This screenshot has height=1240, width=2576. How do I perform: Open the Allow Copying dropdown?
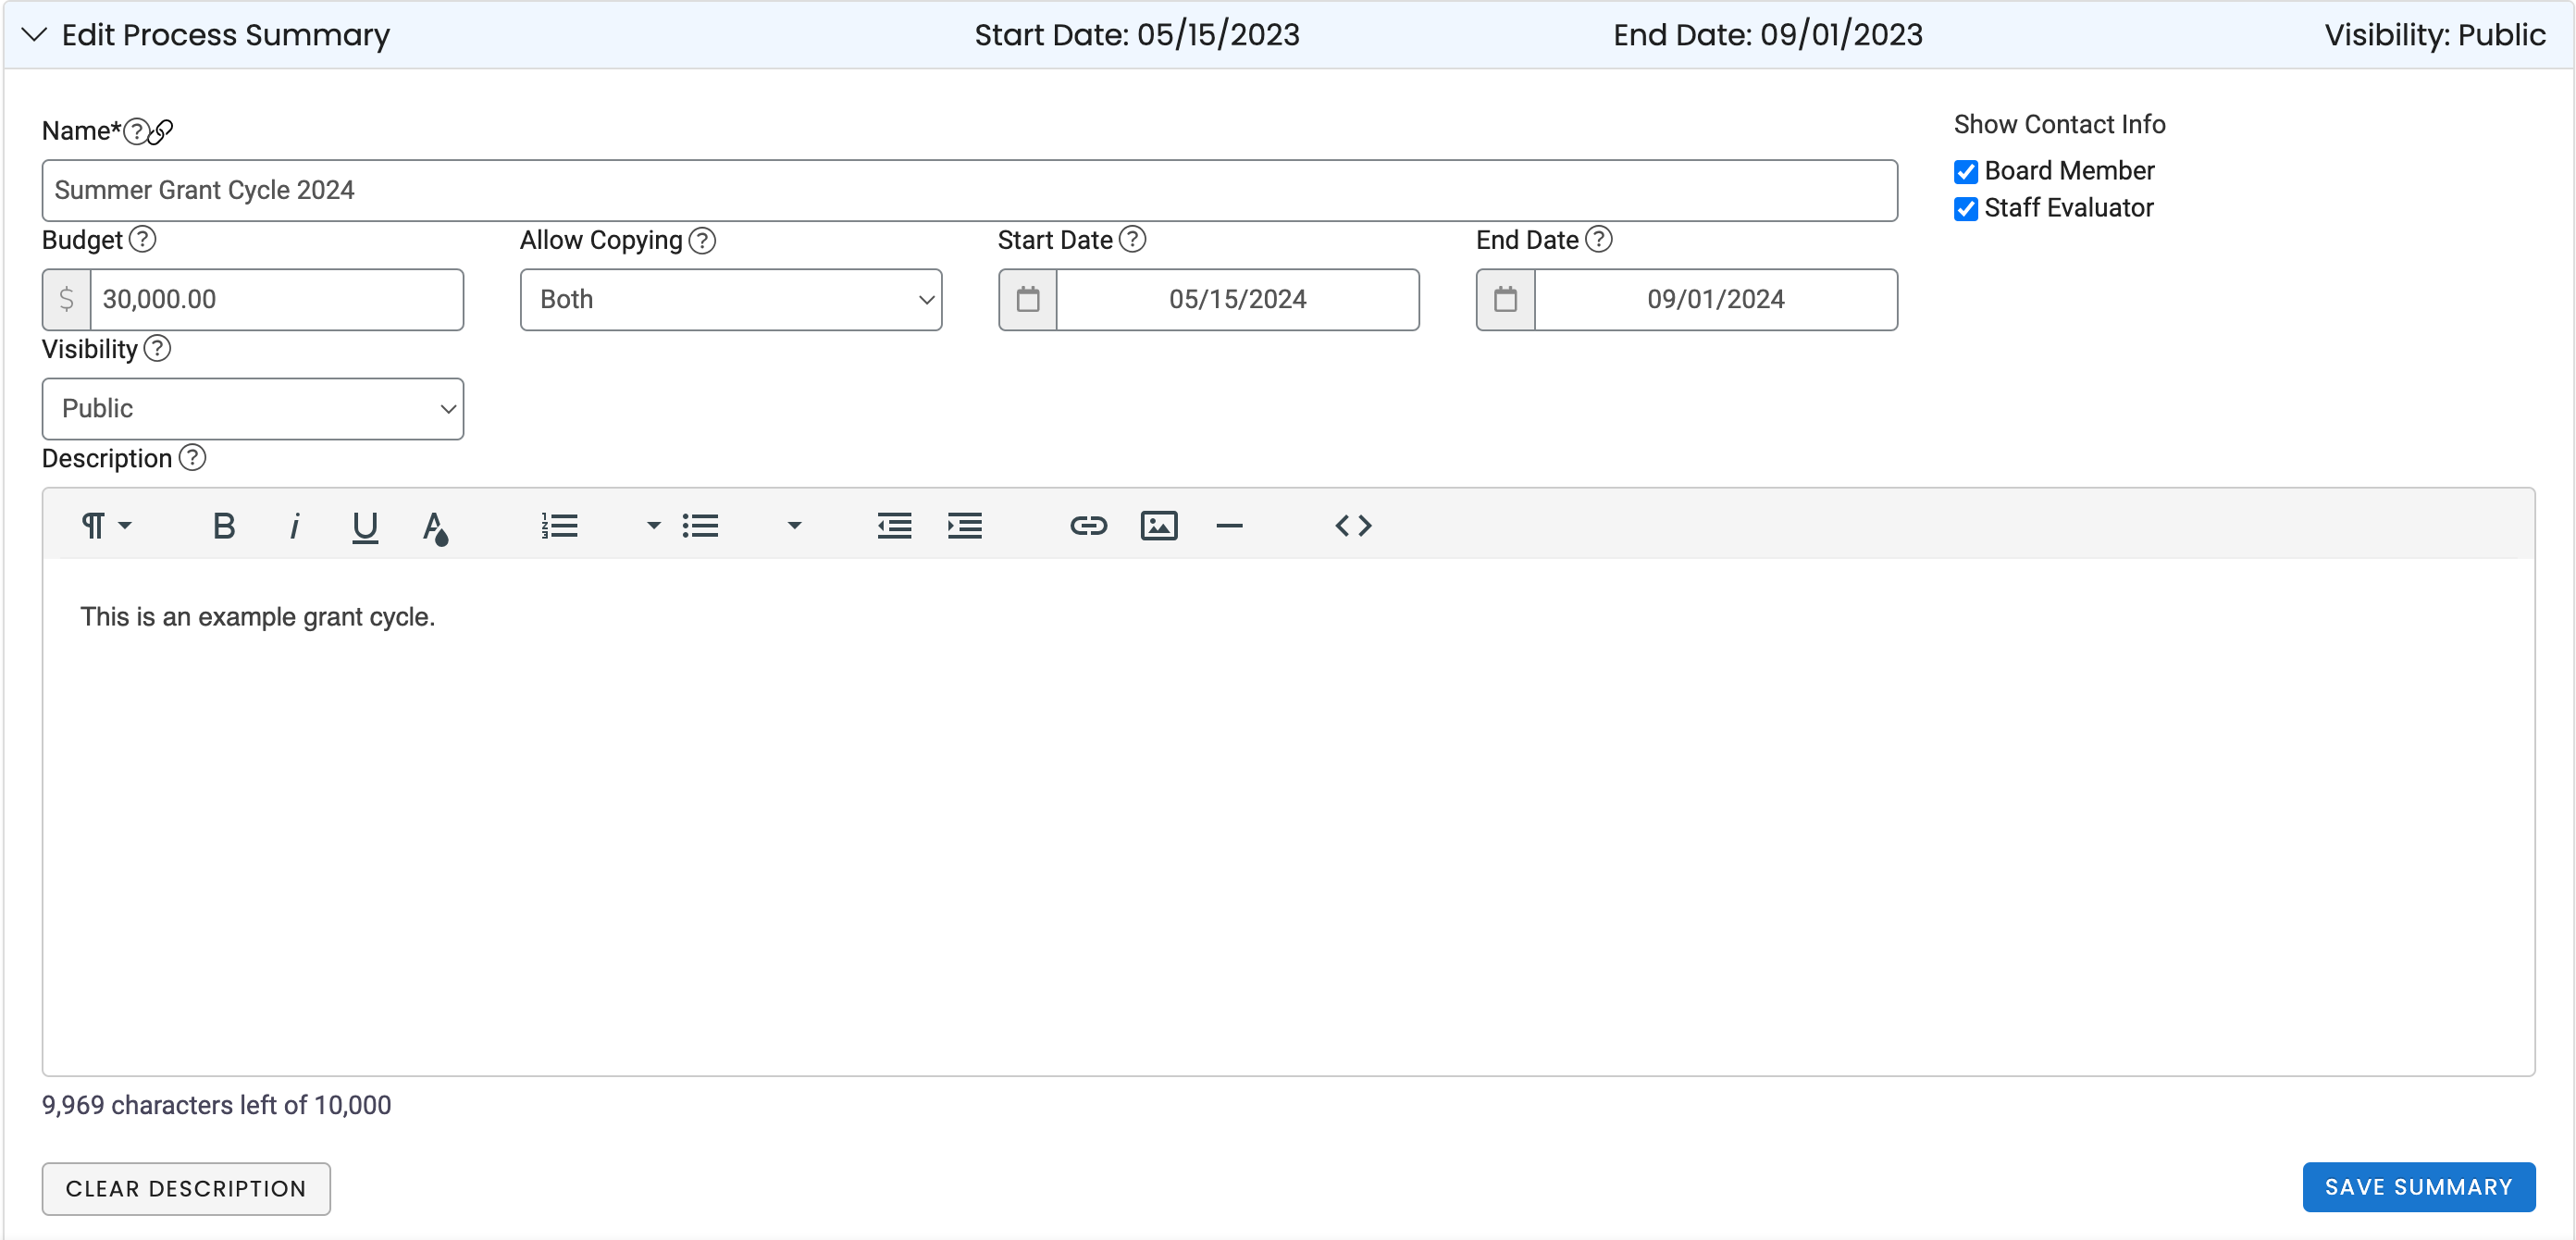(730, 298)
